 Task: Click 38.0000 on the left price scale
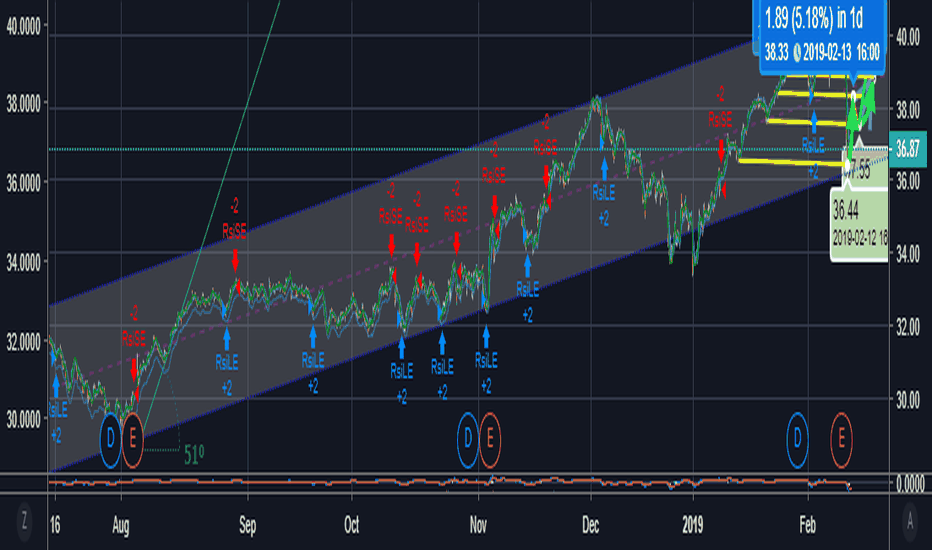click(24, 105)
